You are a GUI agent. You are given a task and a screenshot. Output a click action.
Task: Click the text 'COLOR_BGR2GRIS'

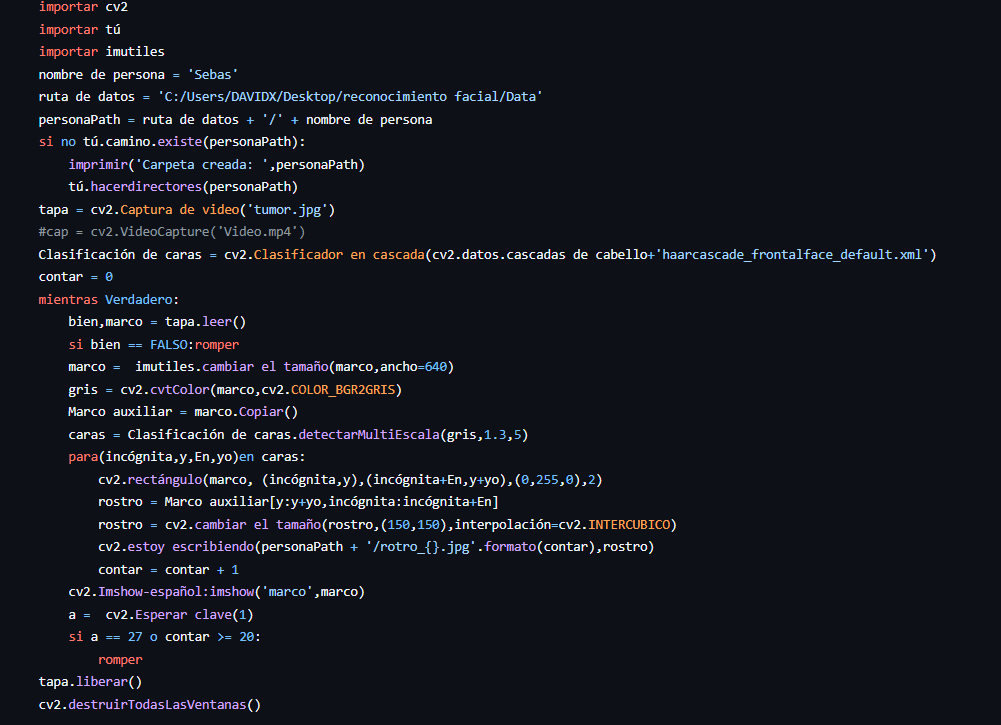(343, 390)
